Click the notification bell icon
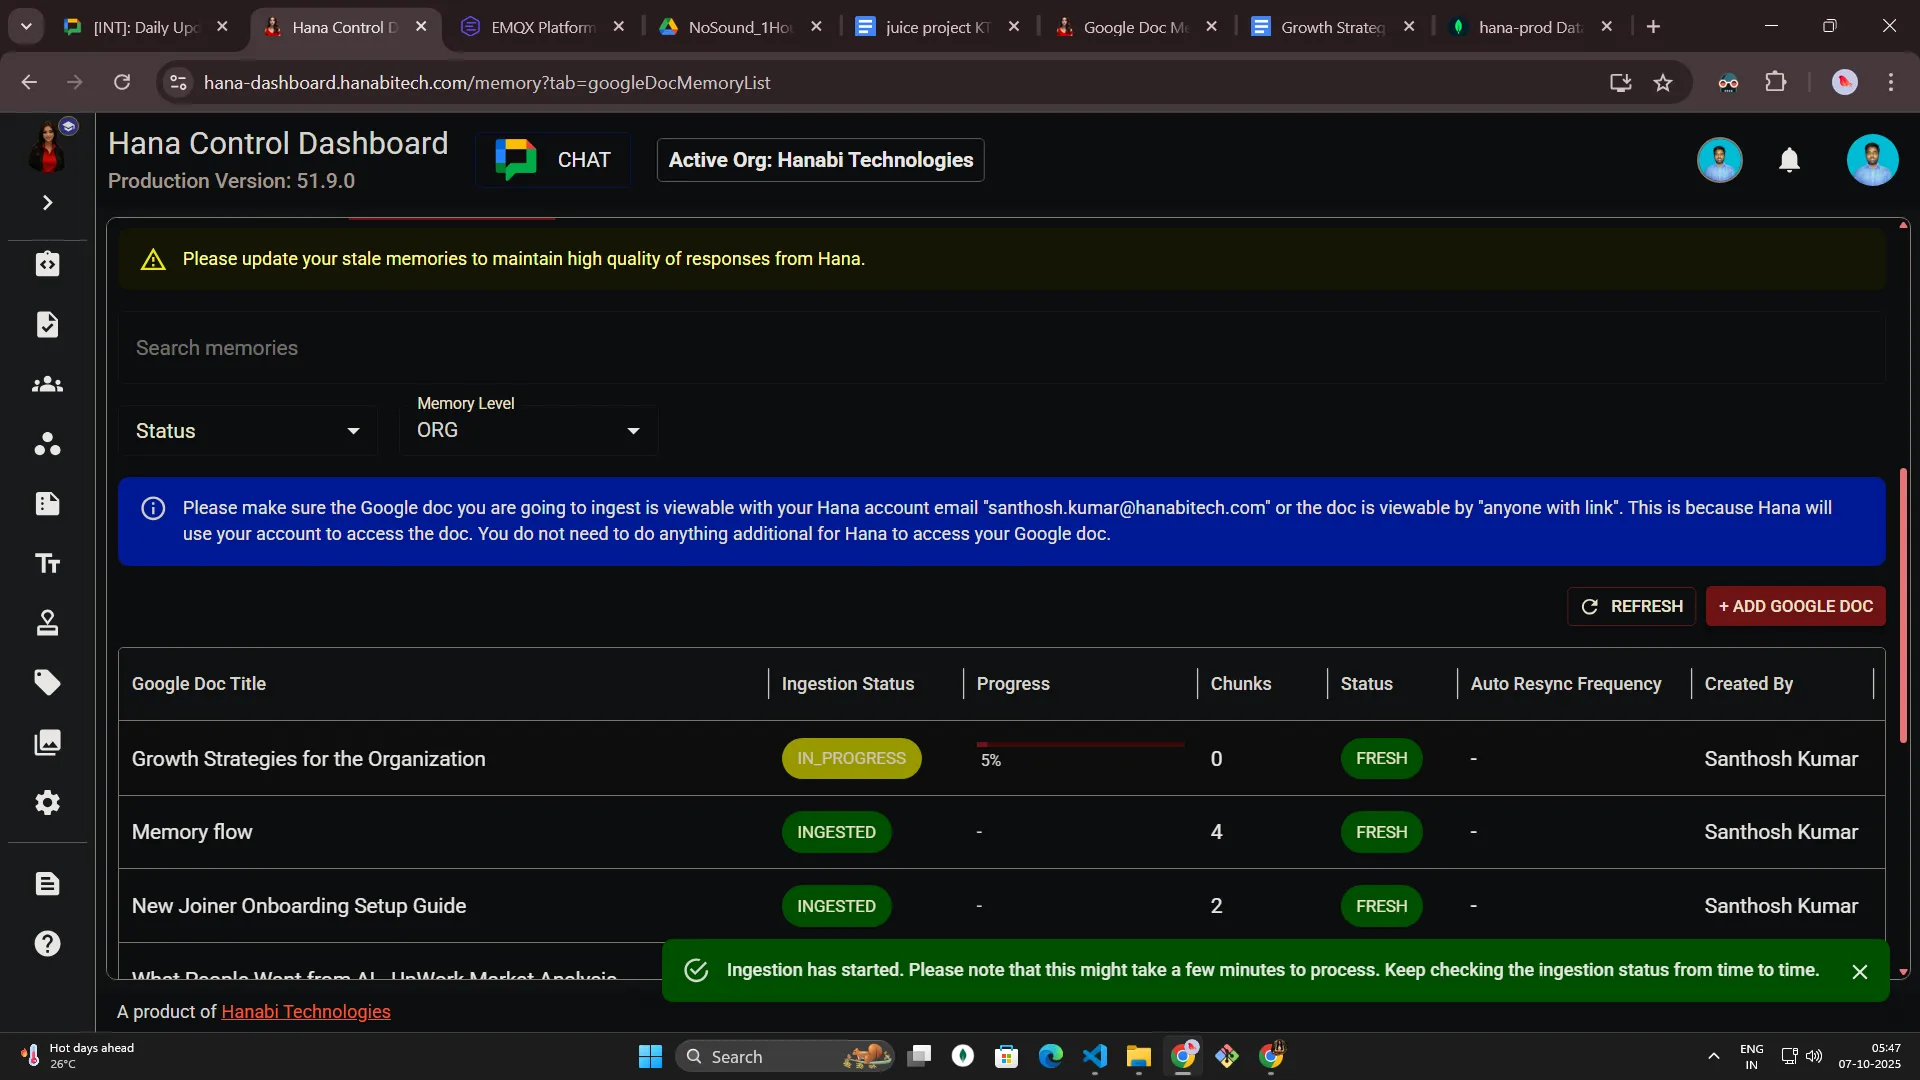 pyautogui.click(x=1789, y=160)
